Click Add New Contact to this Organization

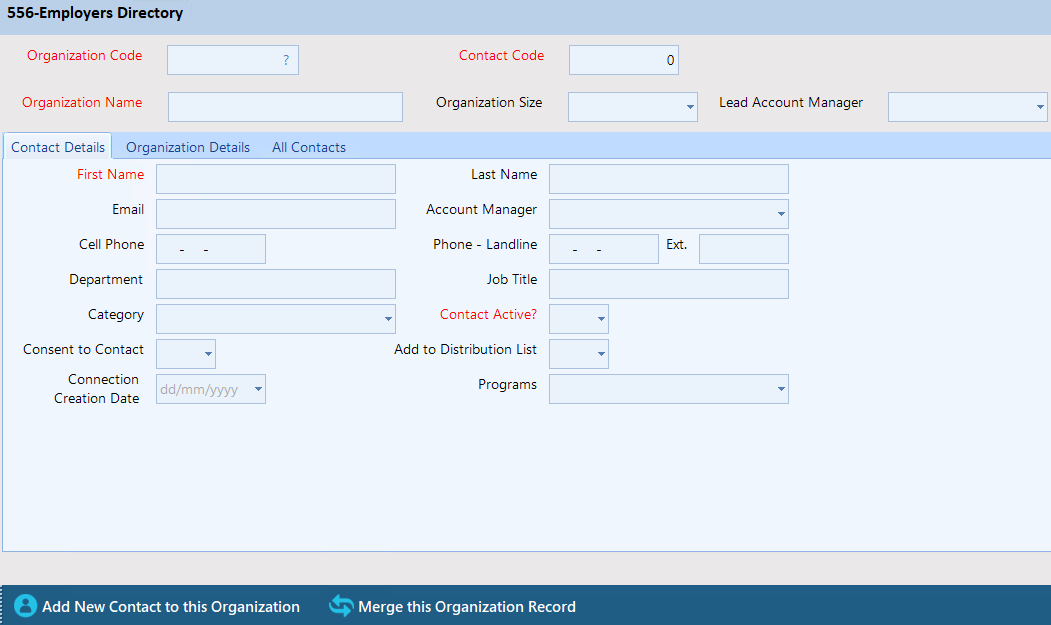(x=170, y=607)
